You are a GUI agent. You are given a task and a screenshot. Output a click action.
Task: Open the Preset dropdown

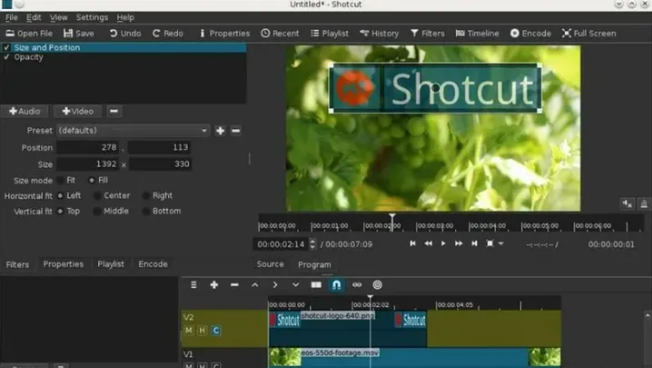133,131
